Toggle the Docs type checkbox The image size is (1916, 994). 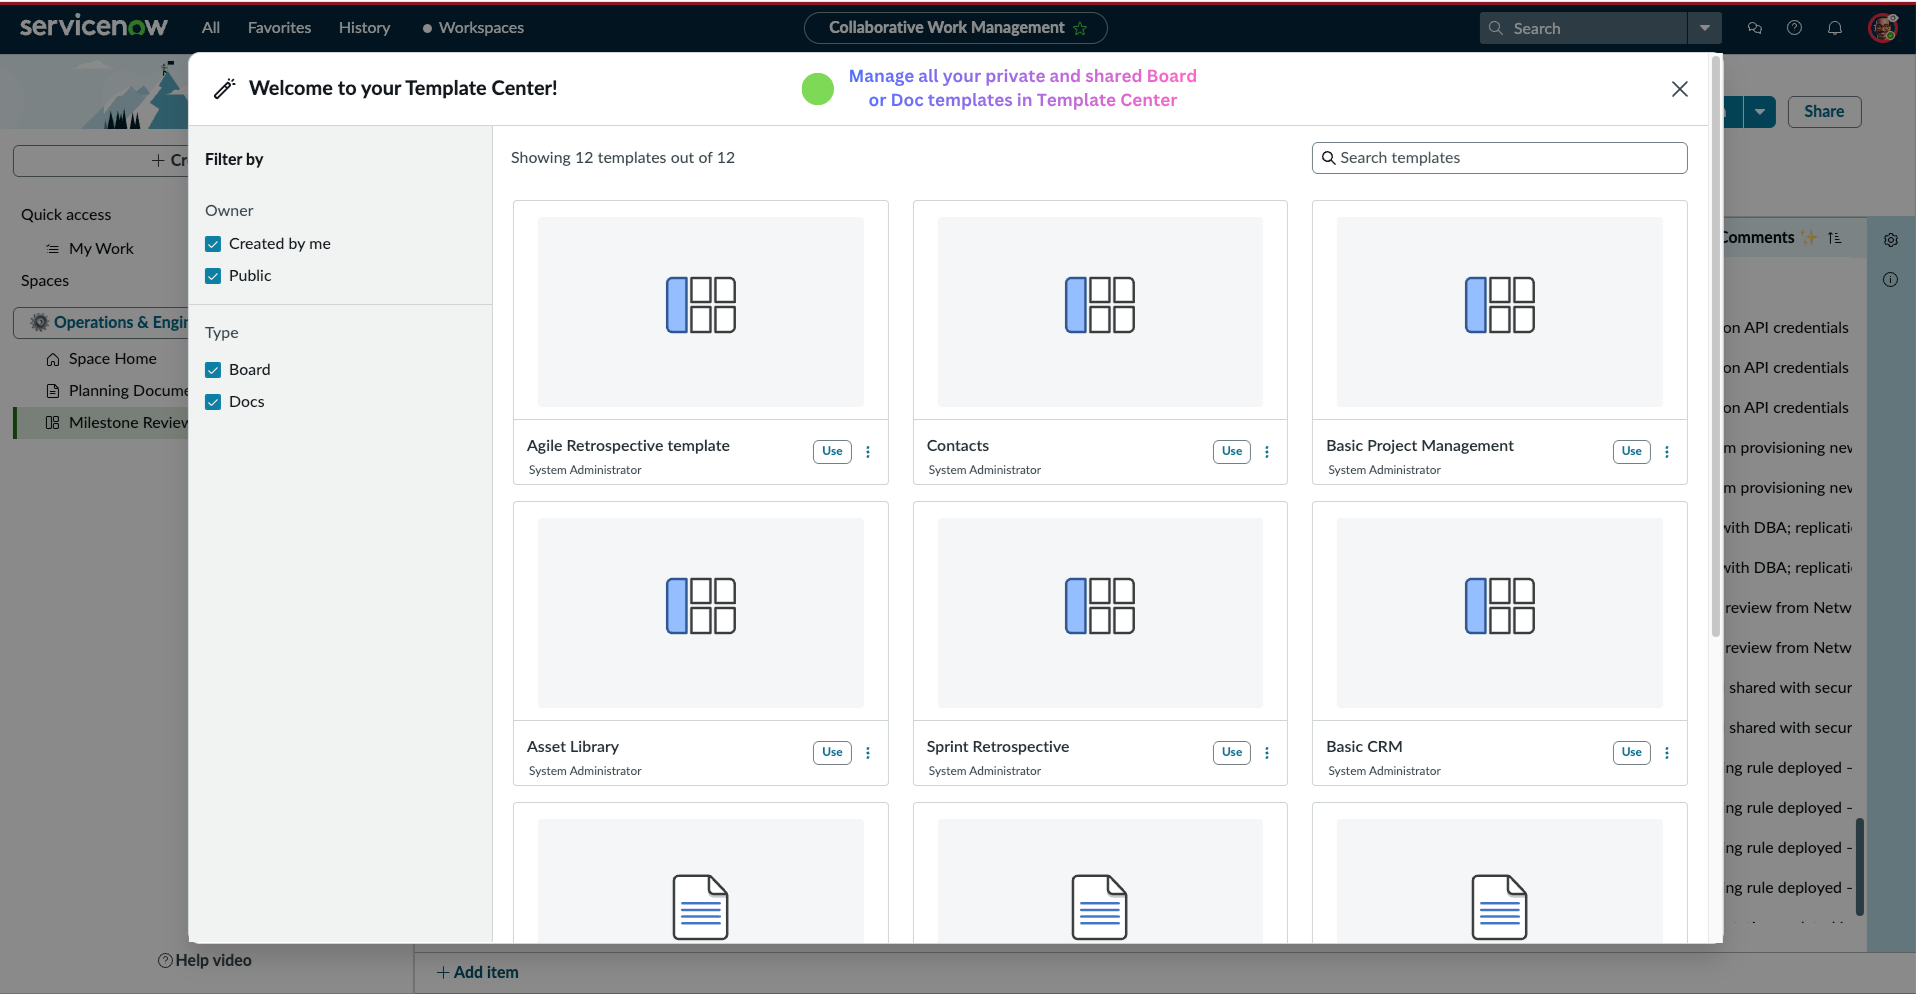pos(213,402)
